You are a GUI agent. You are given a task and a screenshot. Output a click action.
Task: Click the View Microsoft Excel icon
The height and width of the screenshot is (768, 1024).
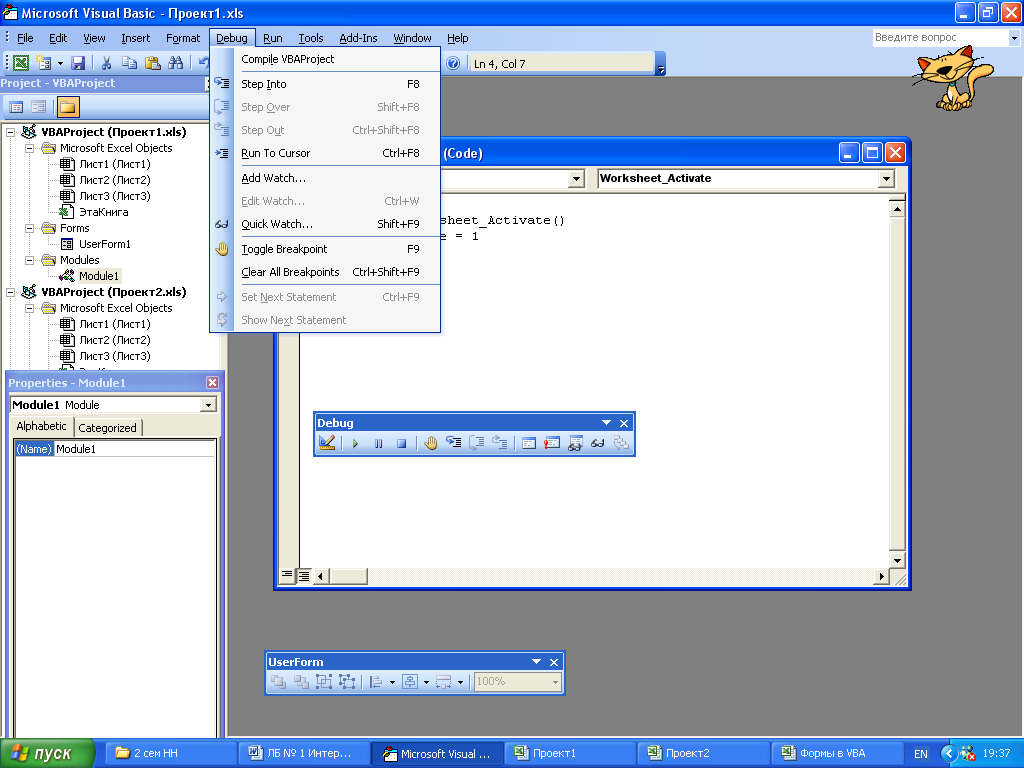pyautogui.click(x=21, y=63)
